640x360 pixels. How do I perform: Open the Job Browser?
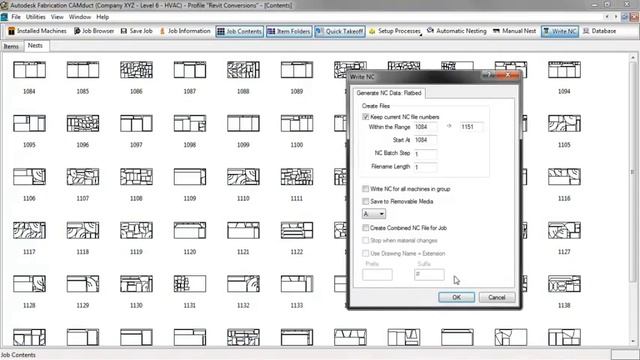pos(94,31)
